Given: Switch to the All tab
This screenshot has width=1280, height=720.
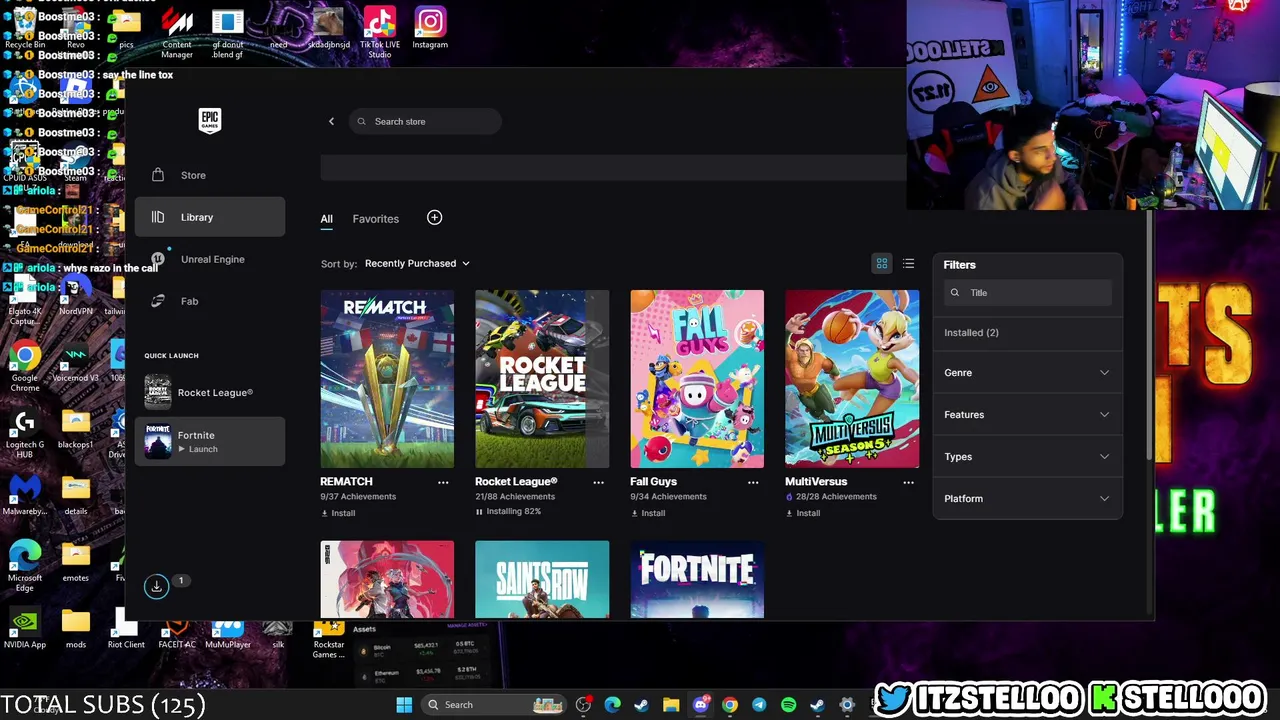Looking at the screenshot, I should pyautogui.click(x=326, y=218).
